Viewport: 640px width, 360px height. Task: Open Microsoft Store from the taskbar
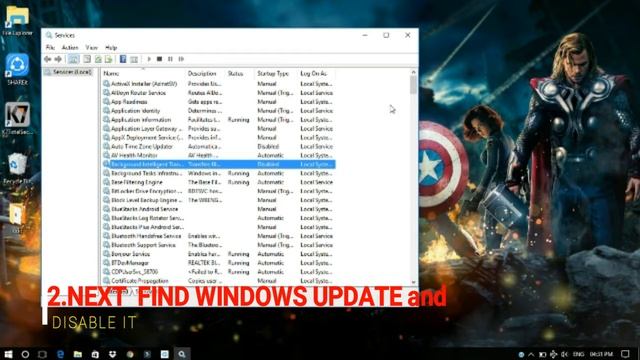point(95,354)
